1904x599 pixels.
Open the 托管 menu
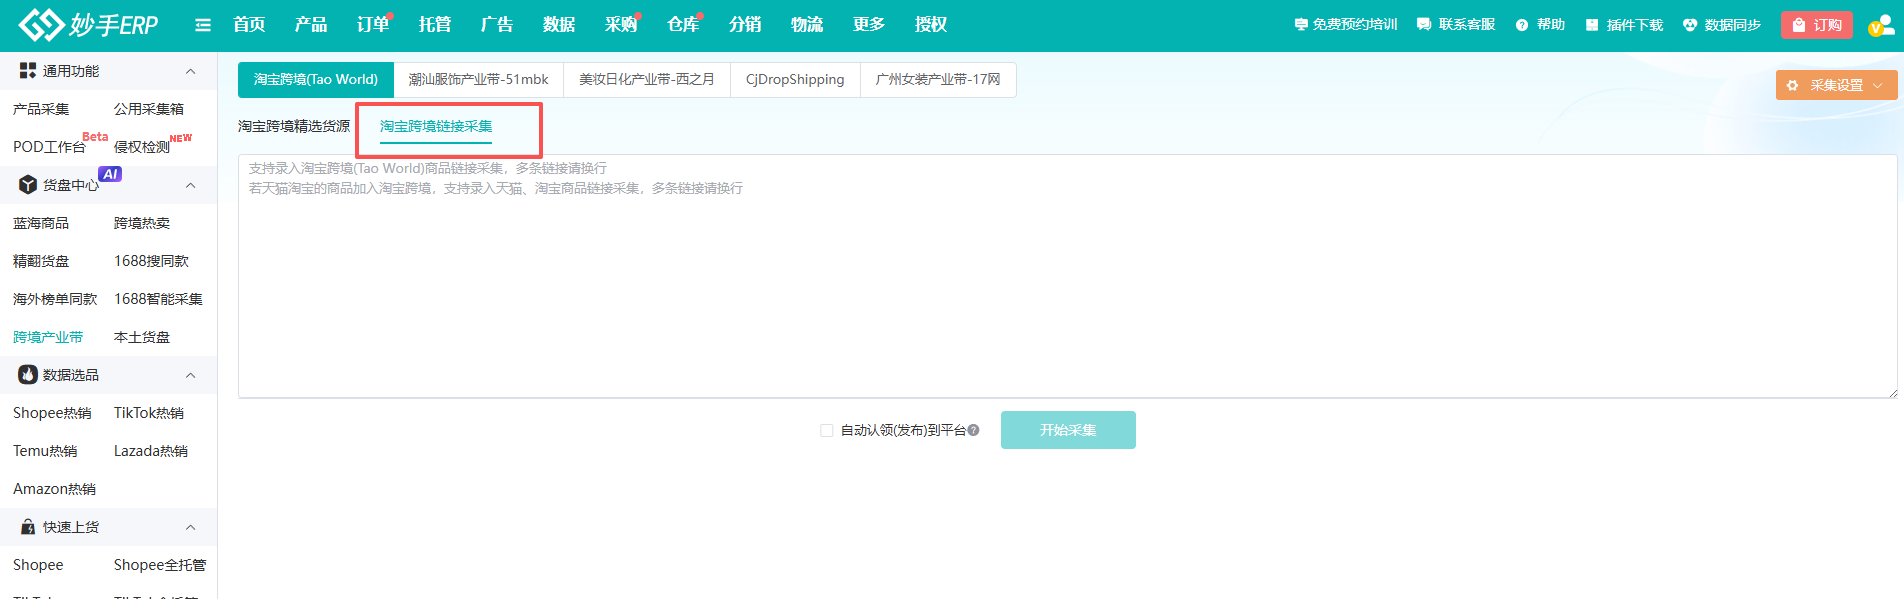tap(435, 25)
